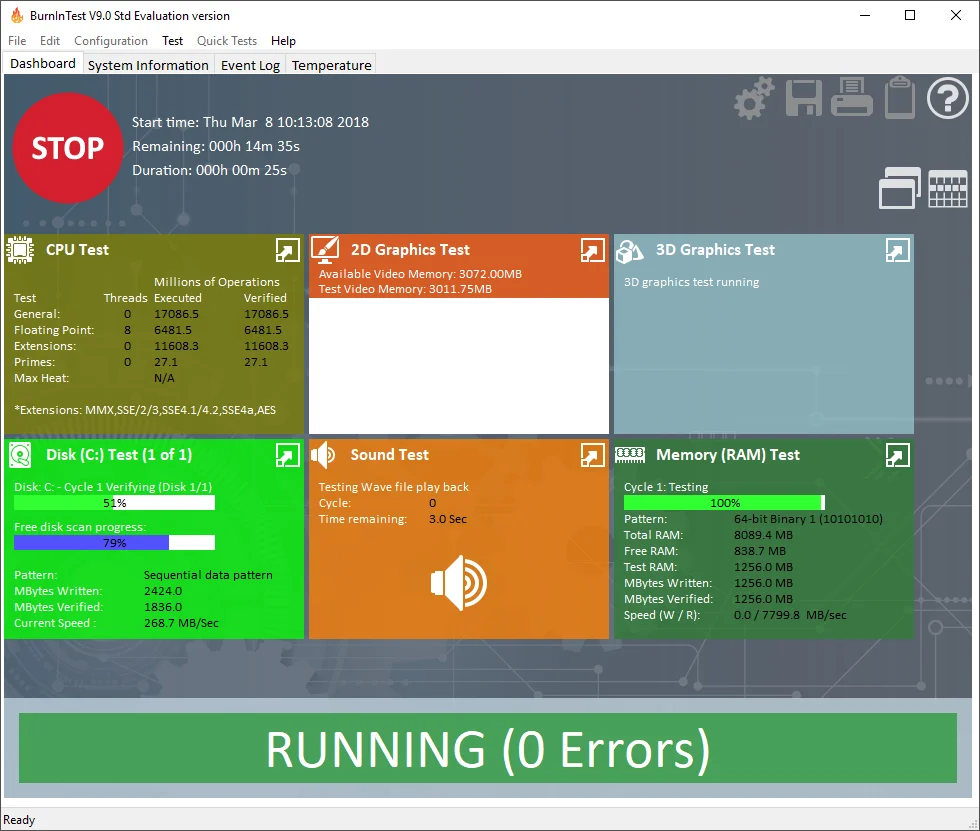The width and height of the screenshot is (980, 831).
Task: Click Available Video Memory: 3072.00MB text
Action: [x=420, y=274]
